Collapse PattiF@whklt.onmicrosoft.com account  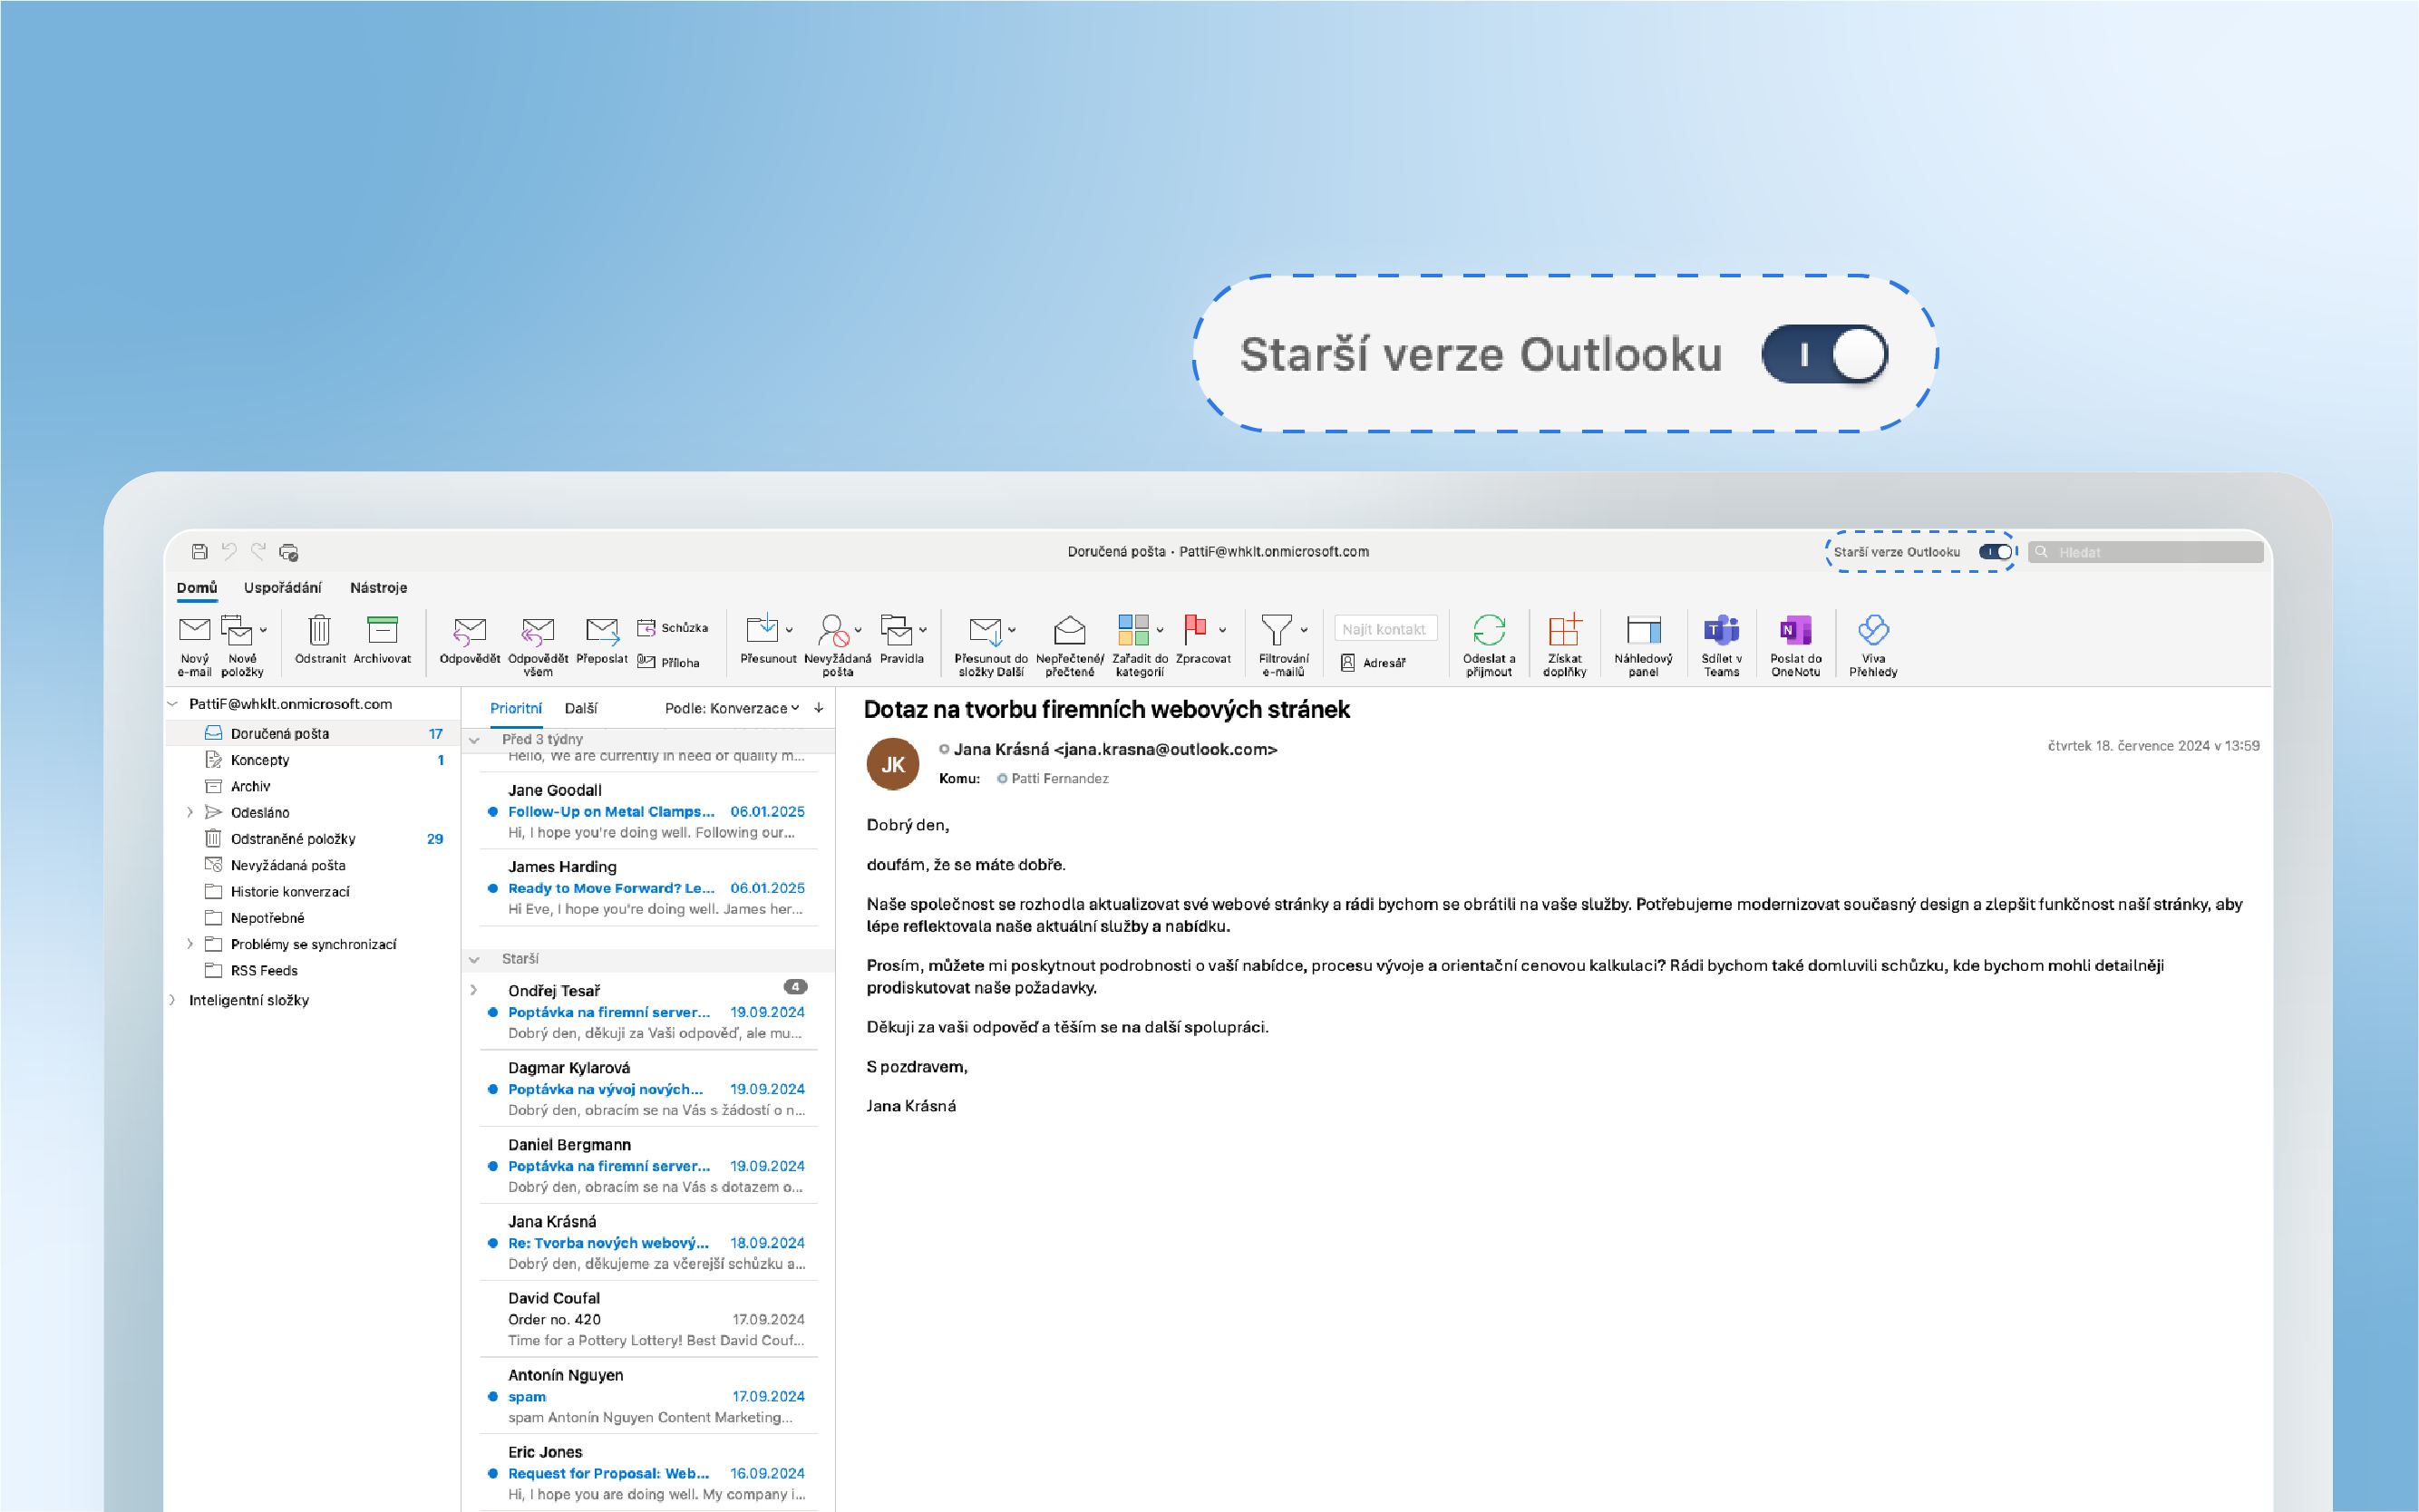172,704
